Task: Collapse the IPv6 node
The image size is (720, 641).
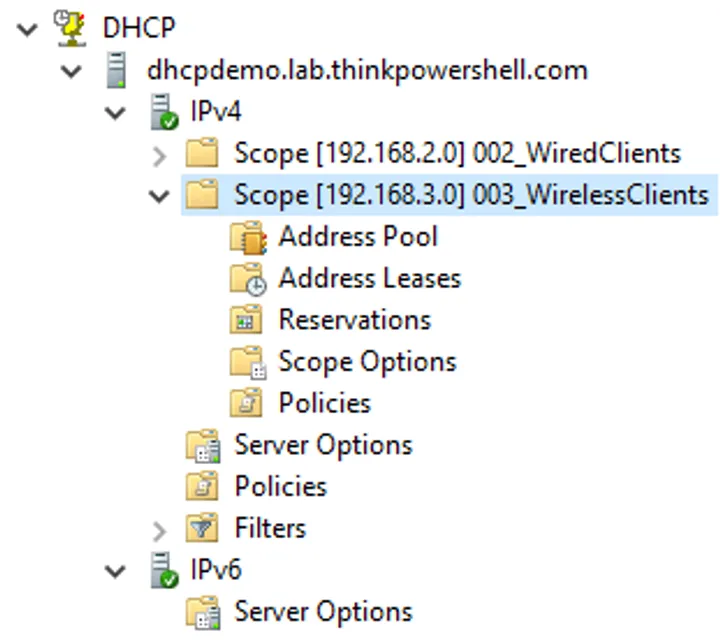Action: pos(117,570)
